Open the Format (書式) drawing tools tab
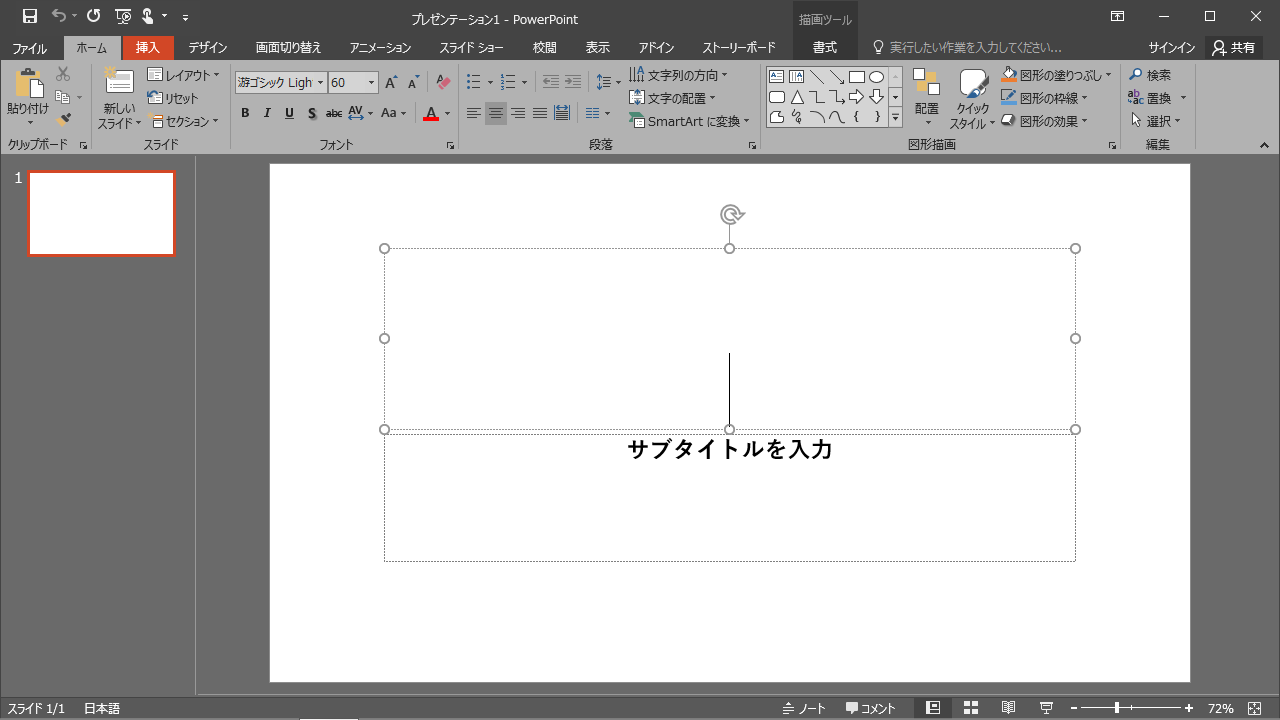 click(x=825, y=48)
